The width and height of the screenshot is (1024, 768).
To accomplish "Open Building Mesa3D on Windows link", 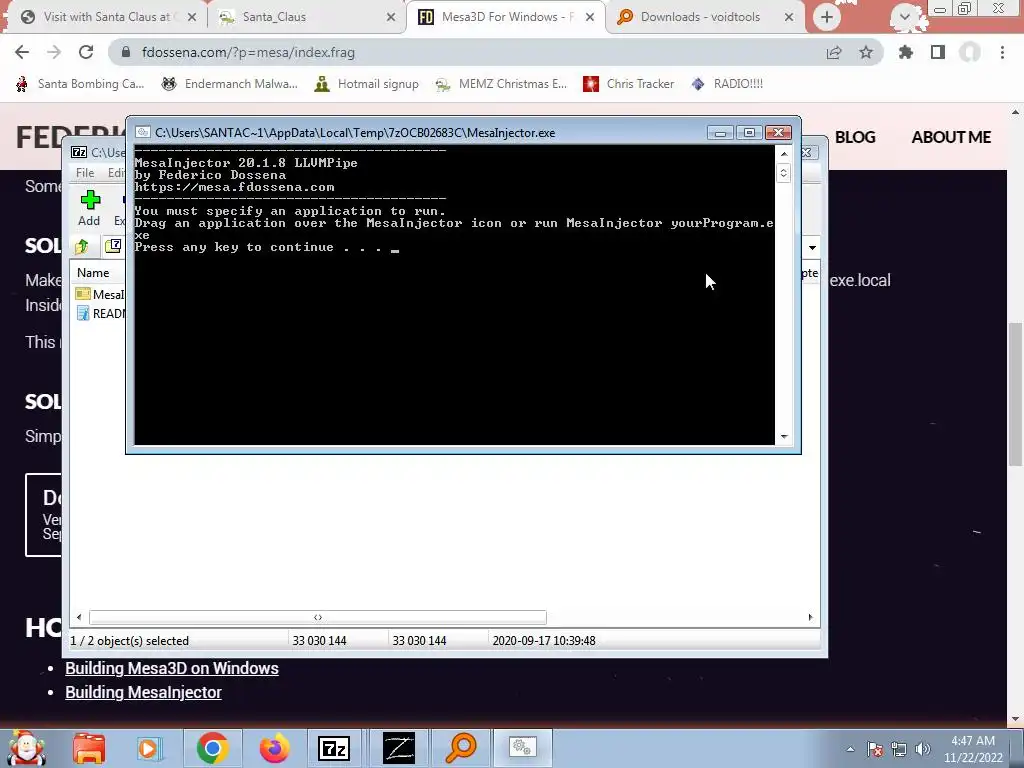I will pos(172,668).
